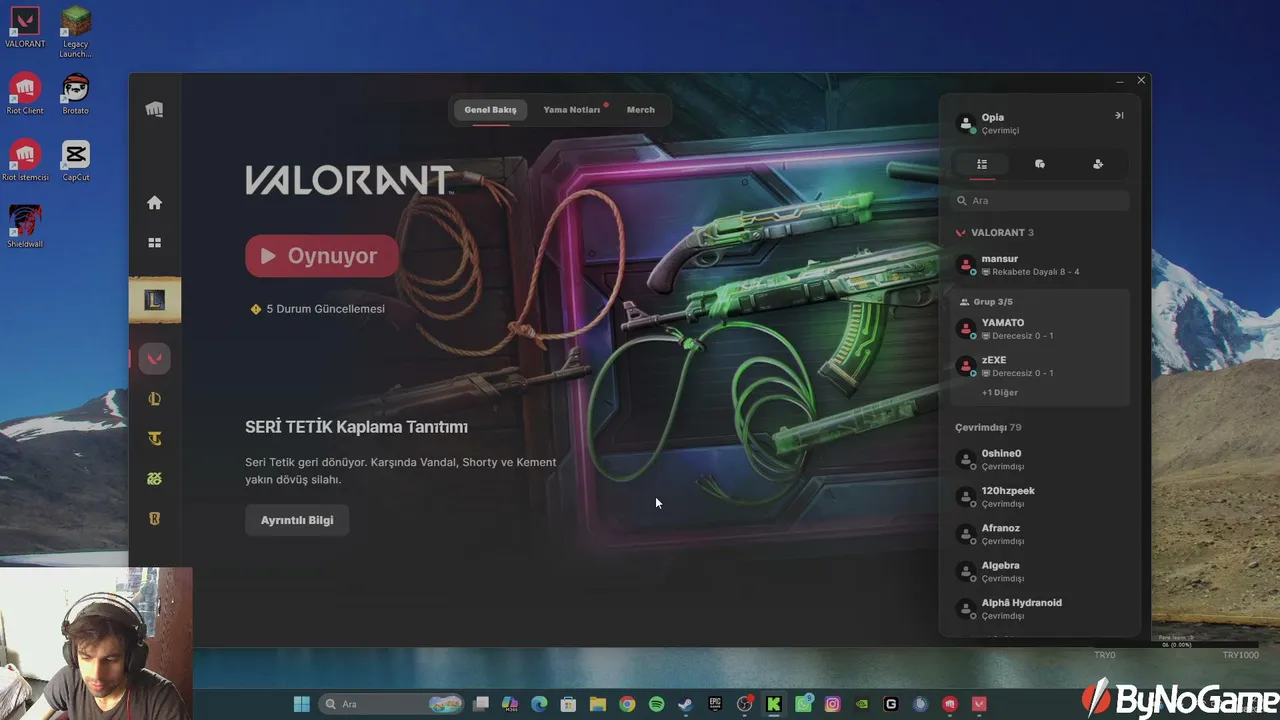The height and width of the screenshot is (720, 1280).
Task: Select the VALORANT icon in sidebar
Action: 154,358
